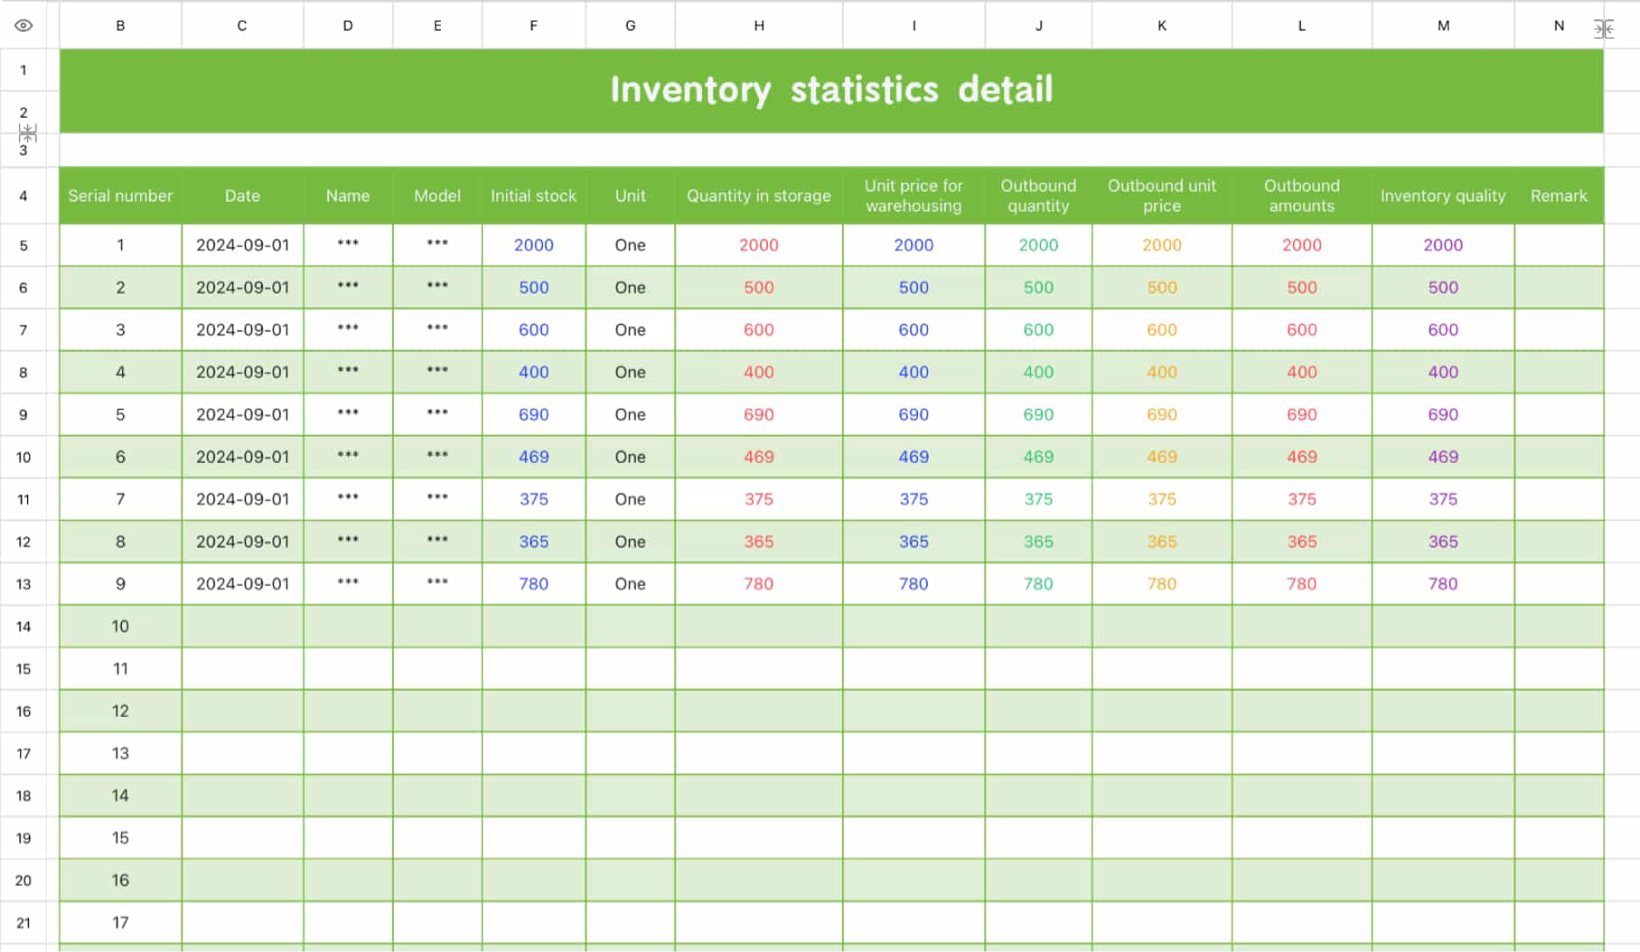The image size is (1640, 952).
Task: Click the 'Inventory statistics detail' title
Action: (831, 90)
